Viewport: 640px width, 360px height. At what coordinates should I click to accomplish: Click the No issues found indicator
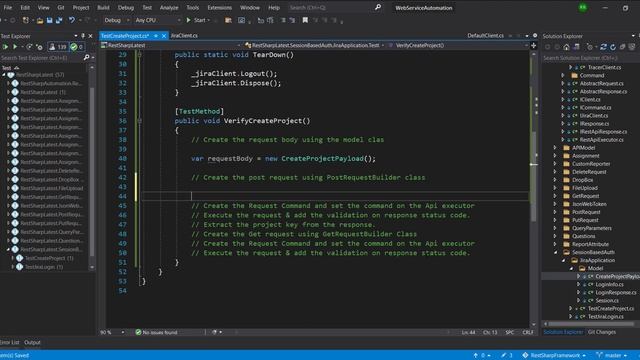coord(156,332)
